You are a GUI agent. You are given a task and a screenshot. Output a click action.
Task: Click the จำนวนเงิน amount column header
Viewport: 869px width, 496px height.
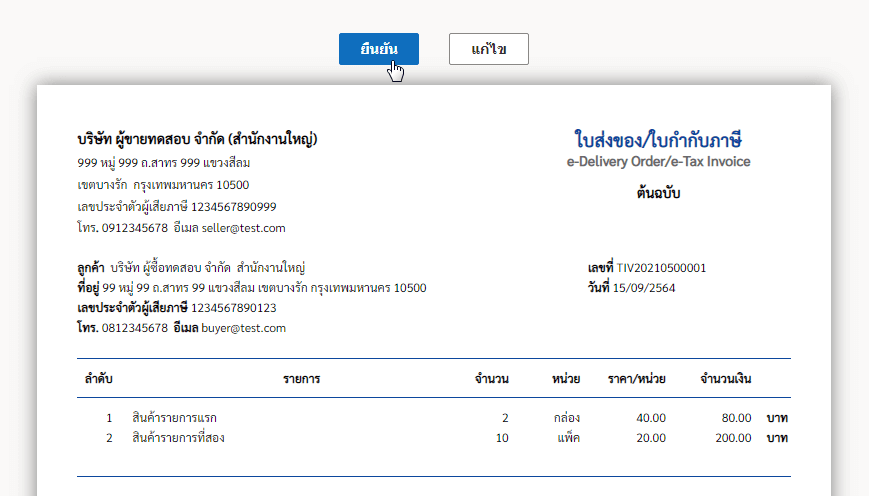[x=725, y=379]
